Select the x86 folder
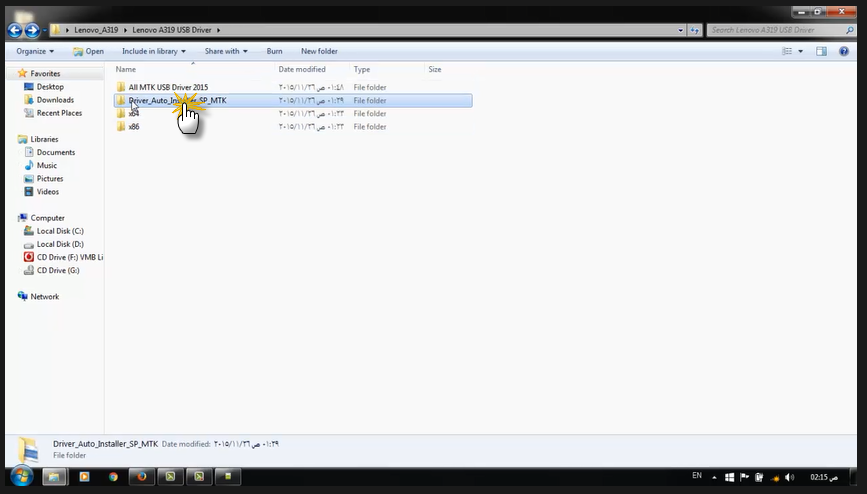This screenshot has width=867, height=494. (293, 127)
